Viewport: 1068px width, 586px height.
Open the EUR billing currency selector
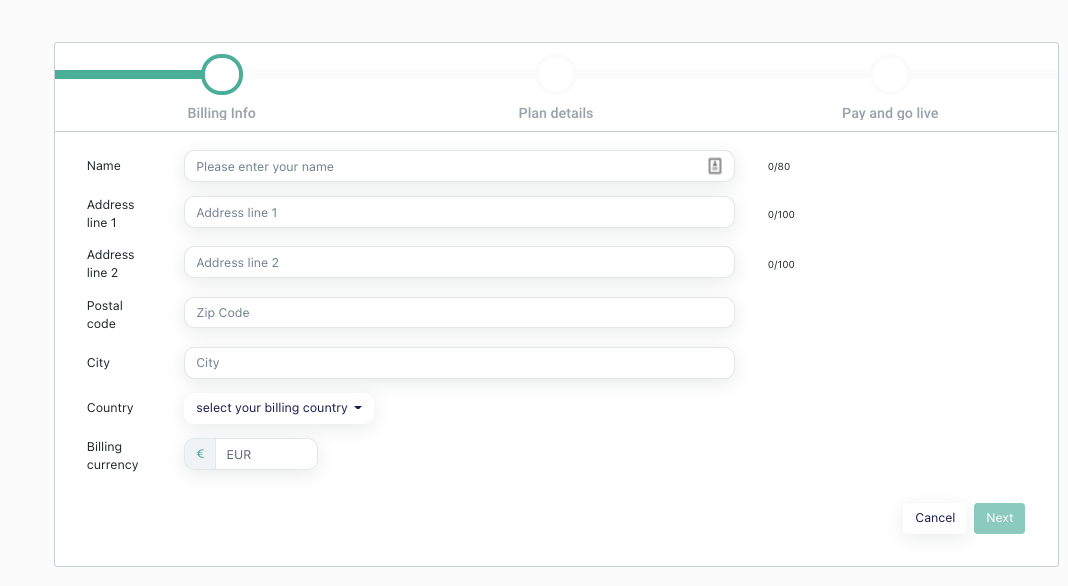pyautogui.click(x=266, y=454)
